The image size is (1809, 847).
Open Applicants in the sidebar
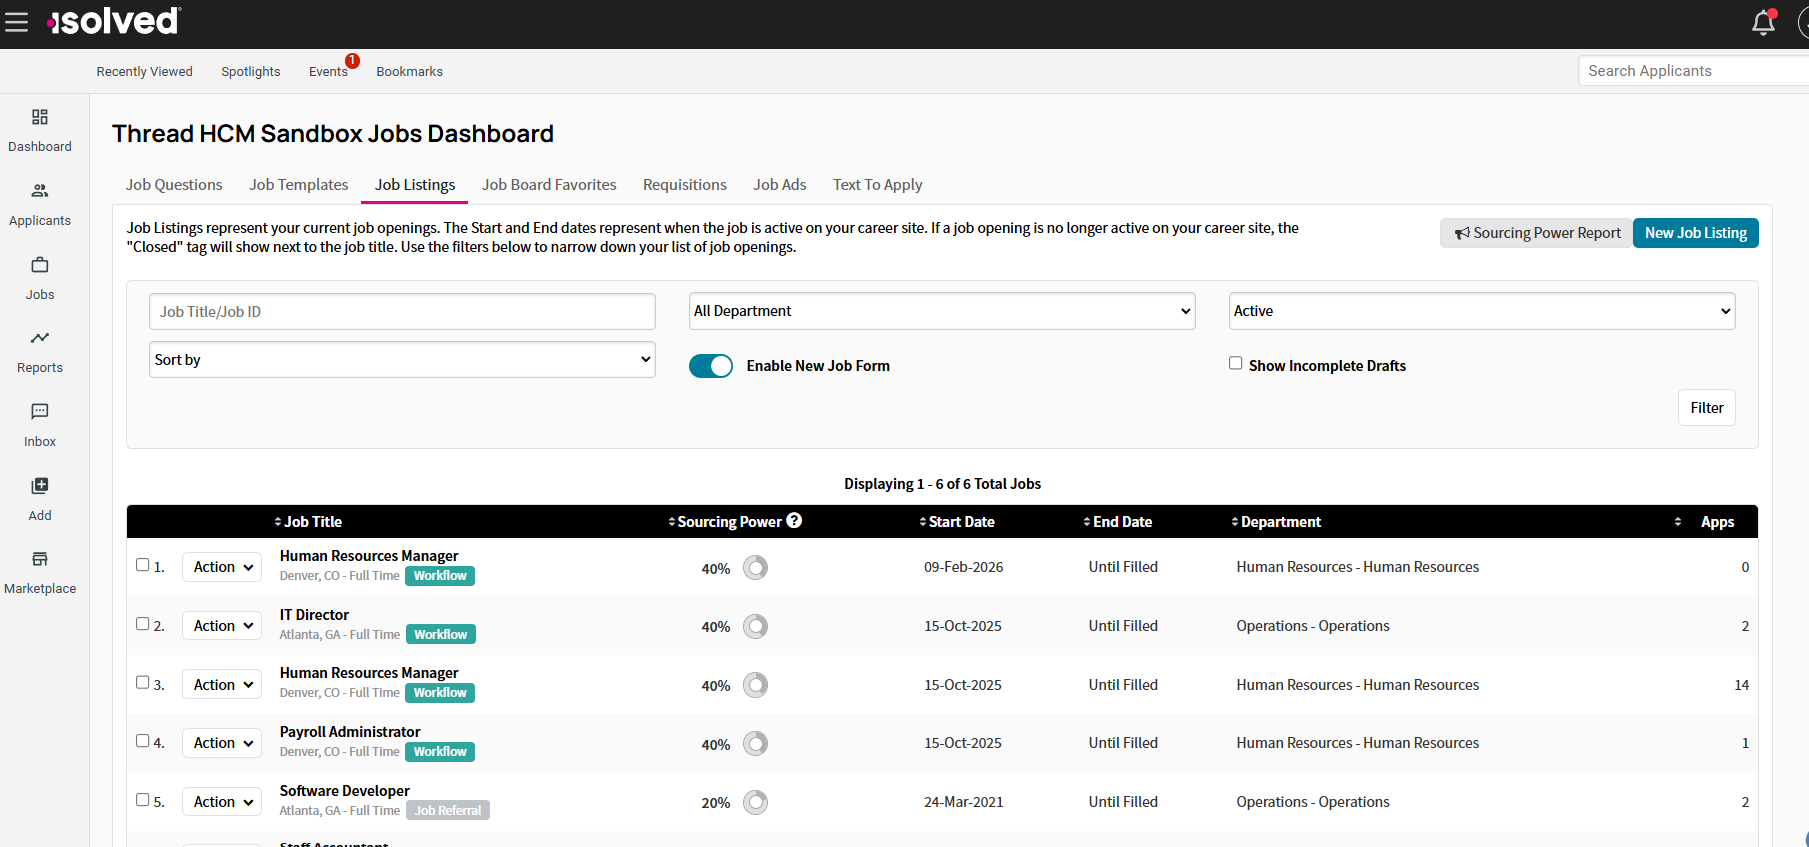(x=40, y=205)
